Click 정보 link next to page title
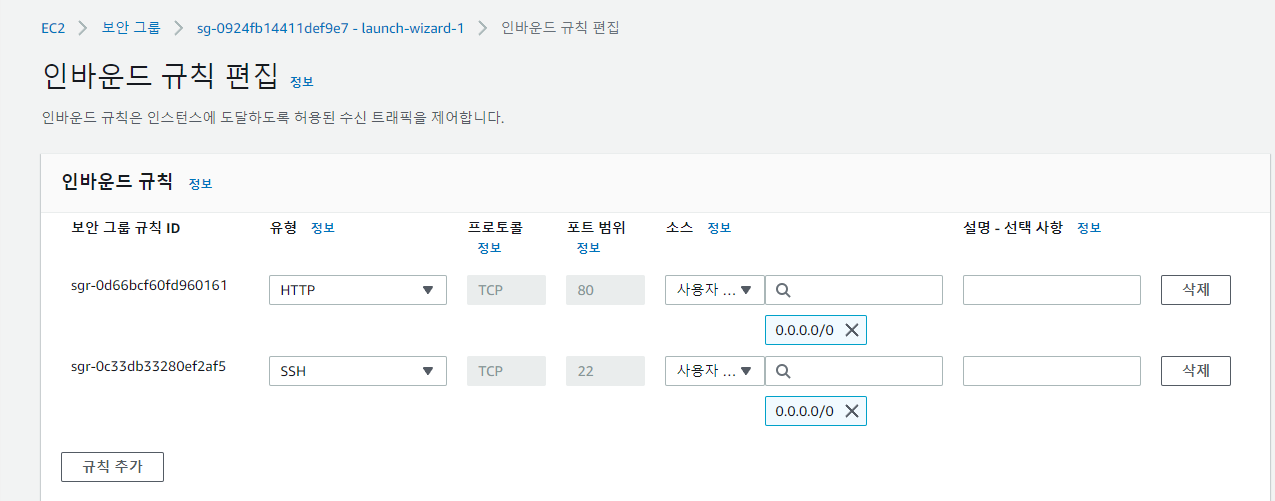Screen dimensions: 1275x501 302,81
